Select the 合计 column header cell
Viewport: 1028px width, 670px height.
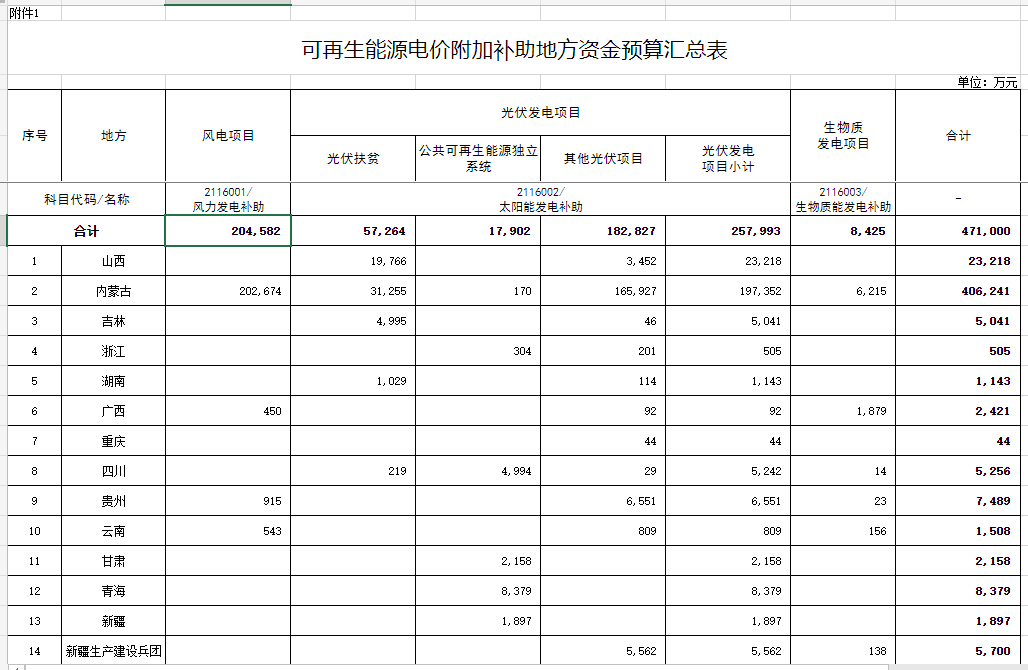click(958, 134)
